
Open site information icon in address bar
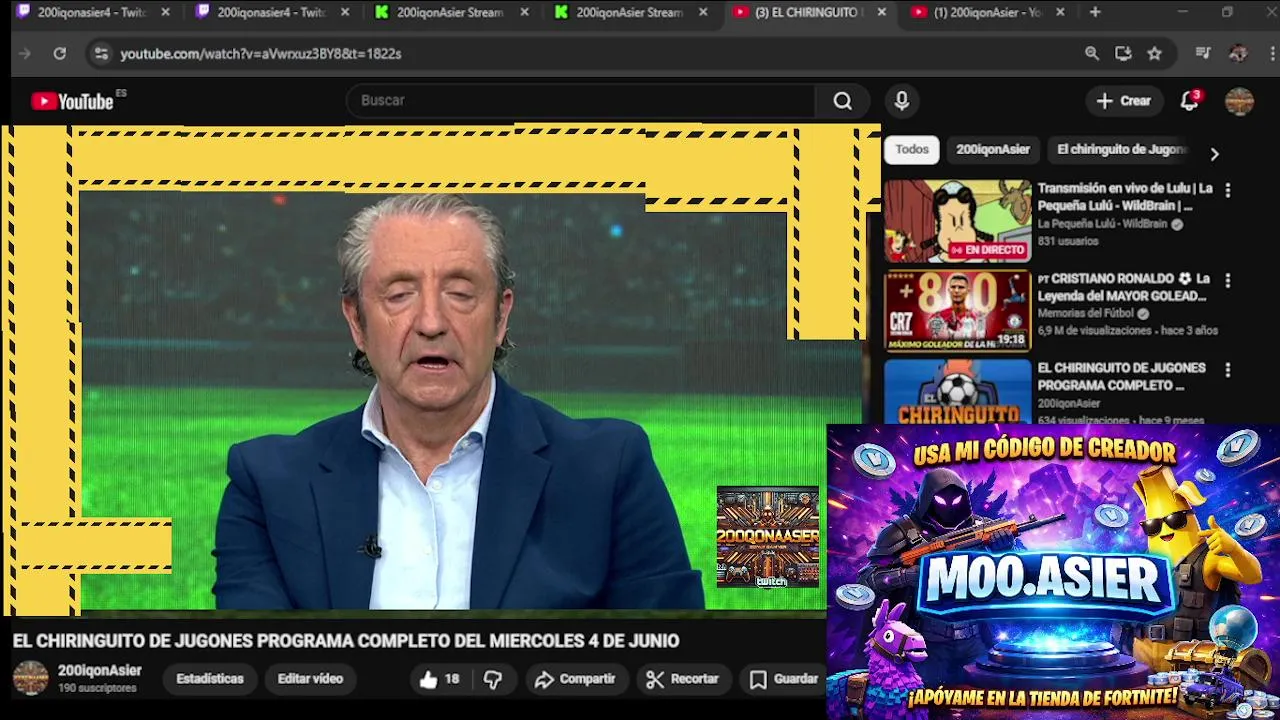pos(101,54)
